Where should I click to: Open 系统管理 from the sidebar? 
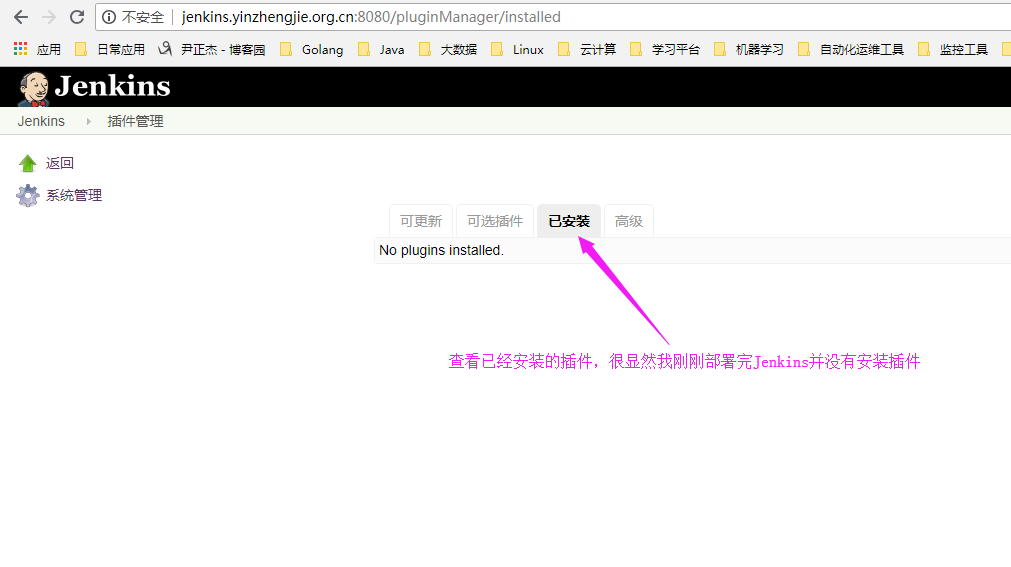coord(74,195)
